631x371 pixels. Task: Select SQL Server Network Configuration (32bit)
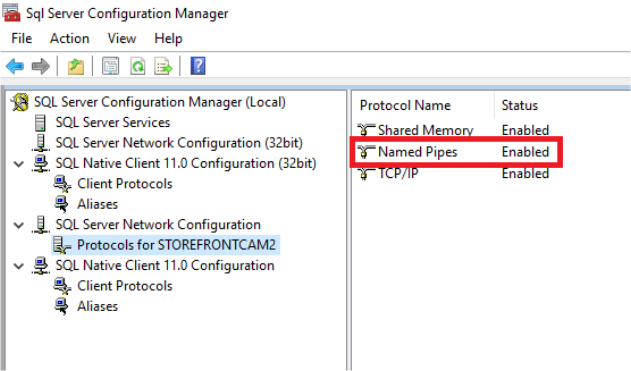(179, 143)
